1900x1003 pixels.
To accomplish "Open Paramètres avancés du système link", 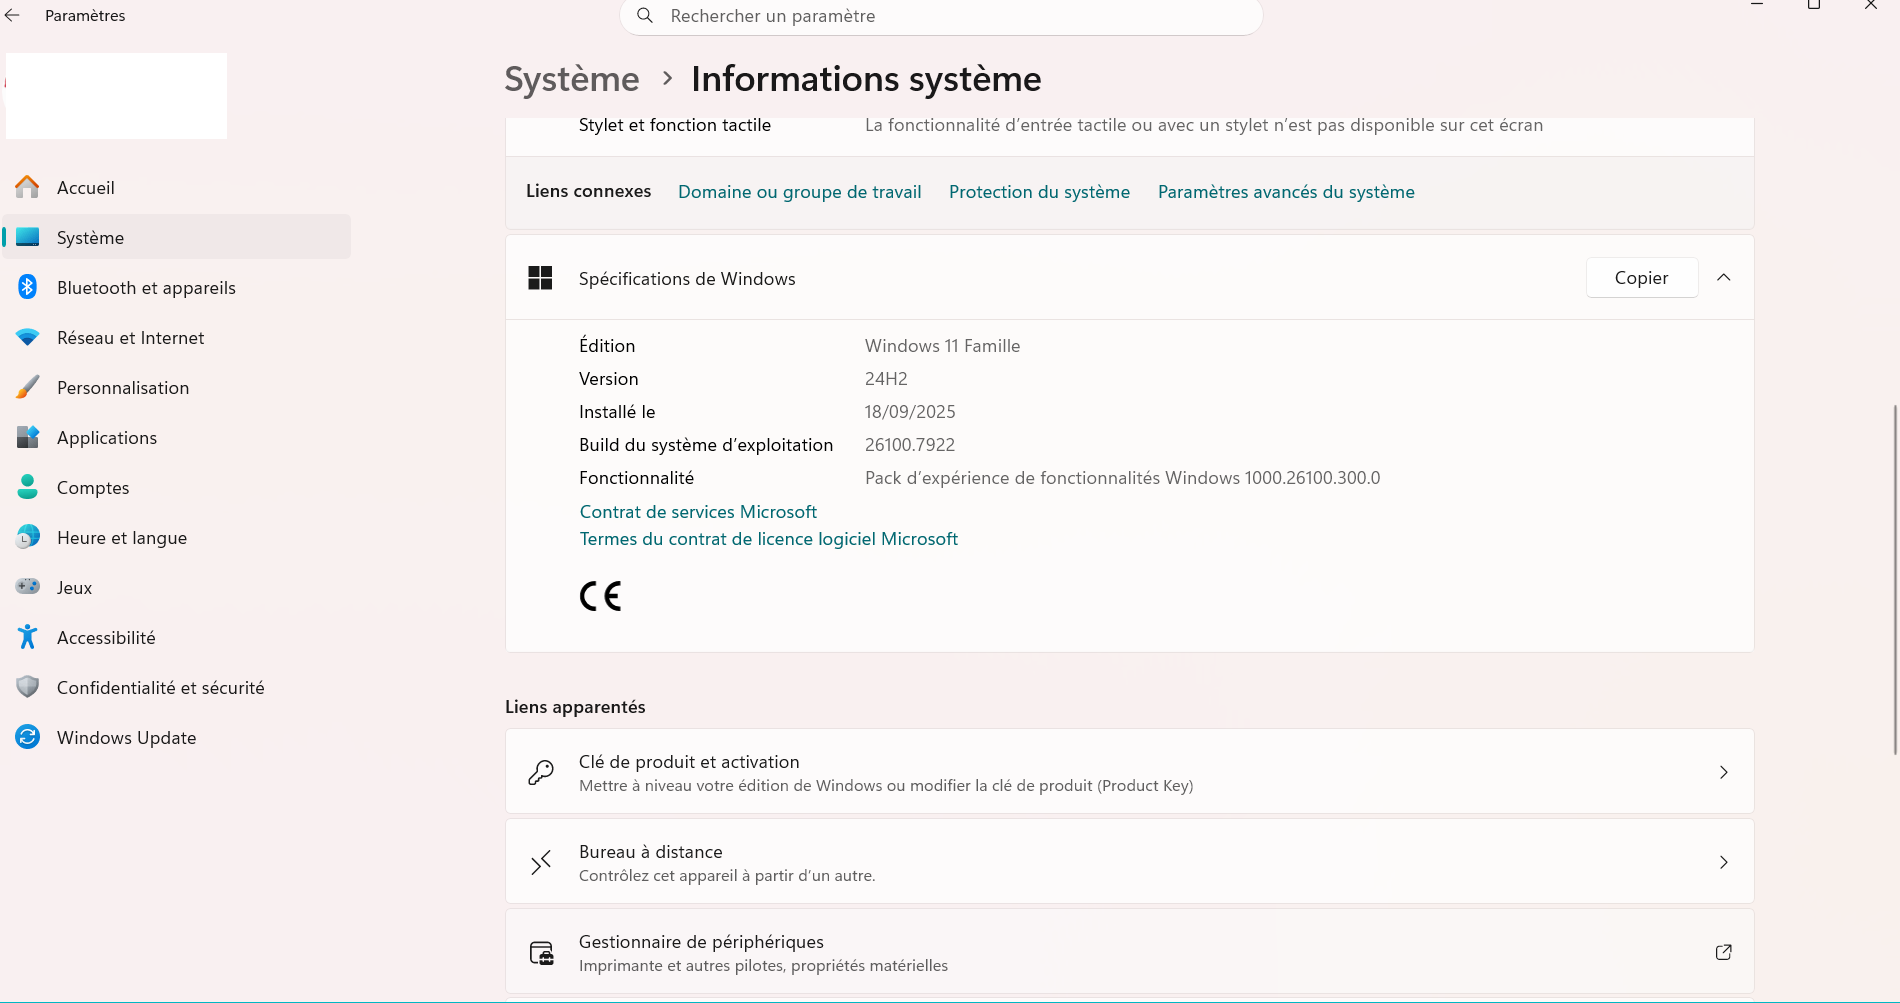I will [1286, 192].
